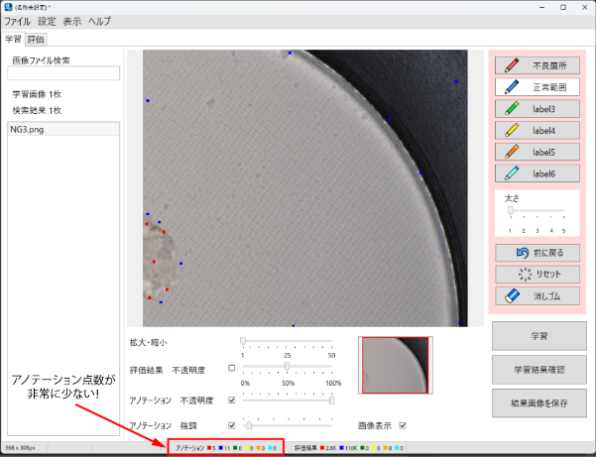Open the 表示 menu
Image resolution: width=596 pixels, height=457 pixels.
[72, 21]
